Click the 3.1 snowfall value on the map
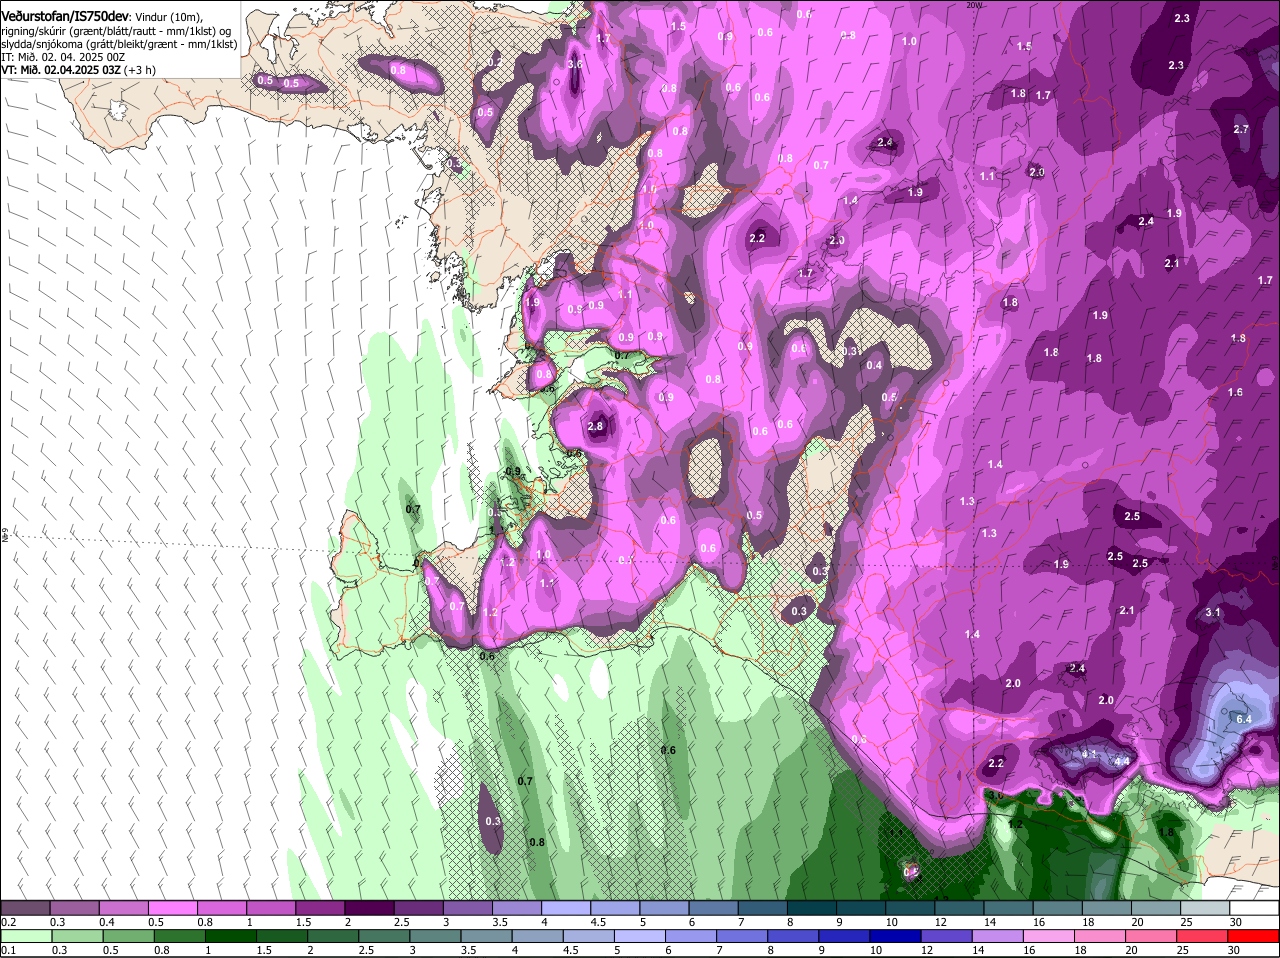The height and width of the screenshot is (958, 1280). (1213, 612)
